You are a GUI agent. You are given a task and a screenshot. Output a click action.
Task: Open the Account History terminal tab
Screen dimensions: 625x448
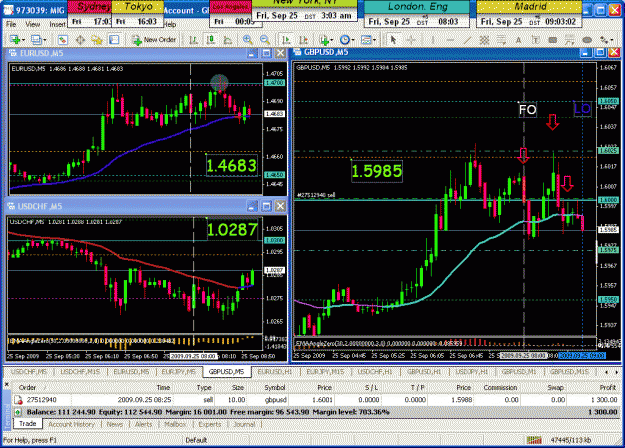[72, 424]
